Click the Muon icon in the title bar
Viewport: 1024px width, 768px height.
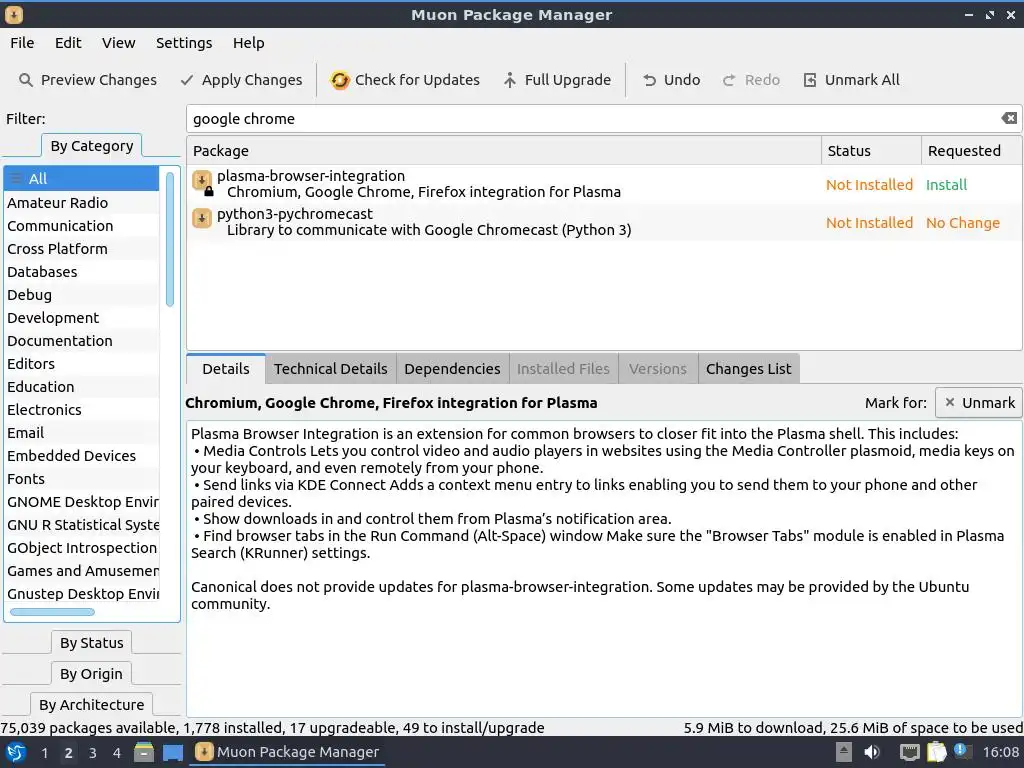click(14, 14)
